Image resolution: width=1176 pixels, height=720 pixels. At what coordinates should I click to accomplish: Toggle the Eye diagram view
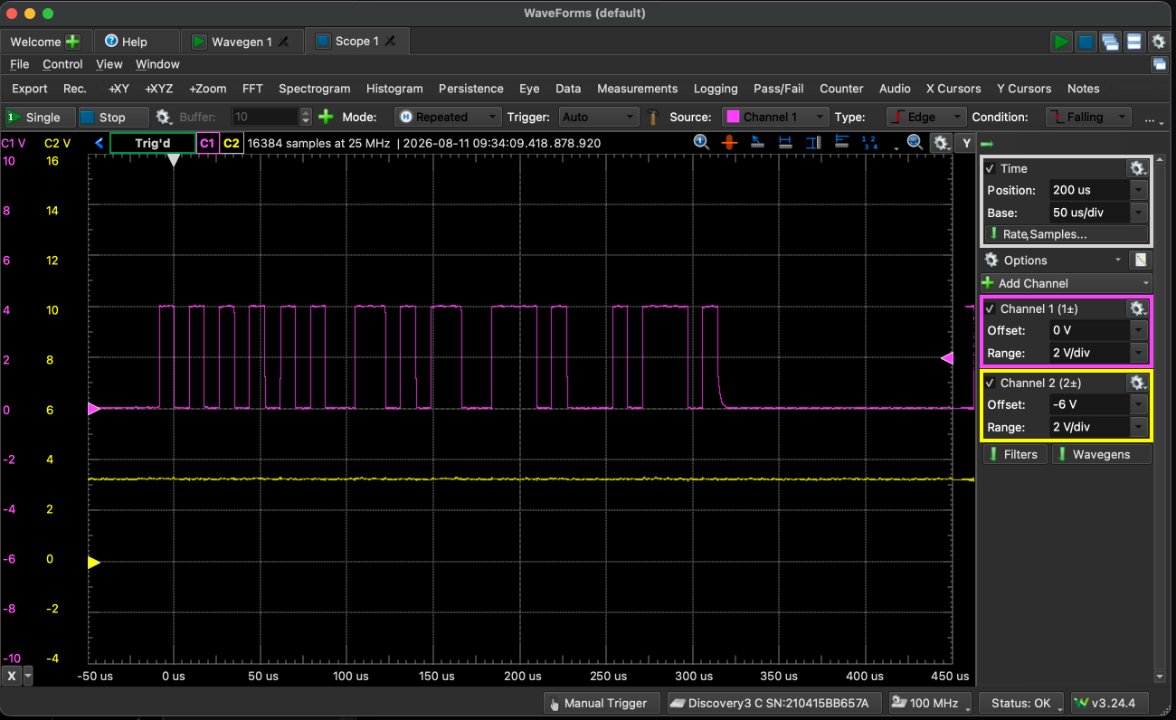pyautogui.click(x=529, y=88)
